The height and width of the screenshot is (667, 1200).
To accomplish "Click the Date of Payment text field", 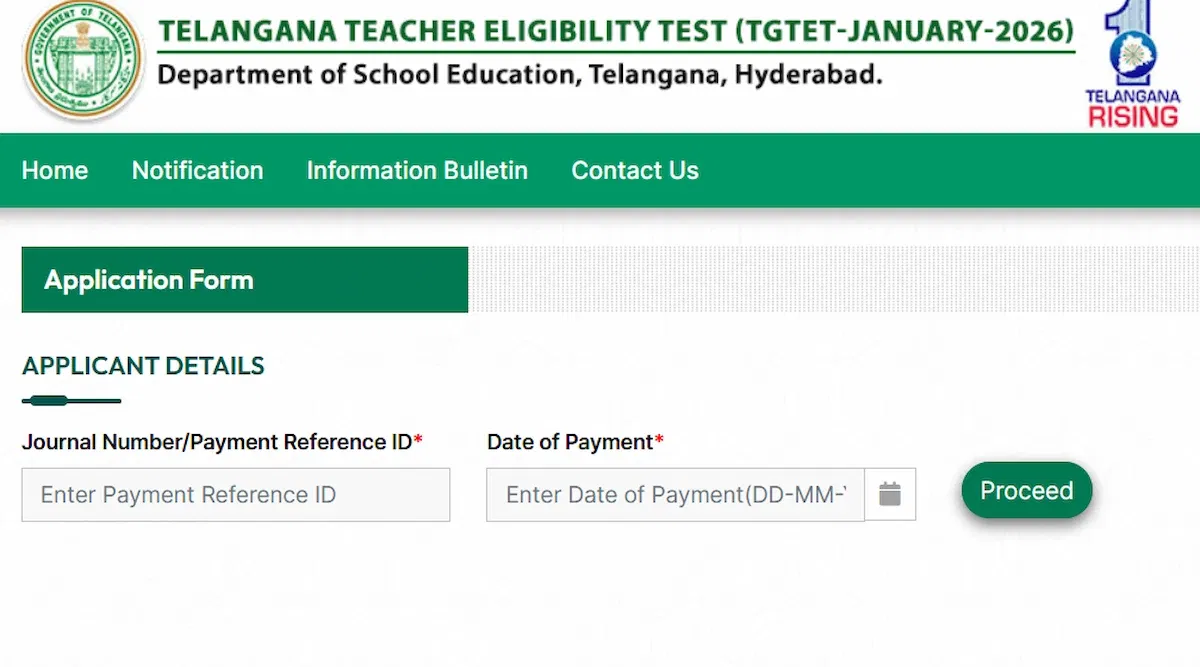I will click(675, 494).
